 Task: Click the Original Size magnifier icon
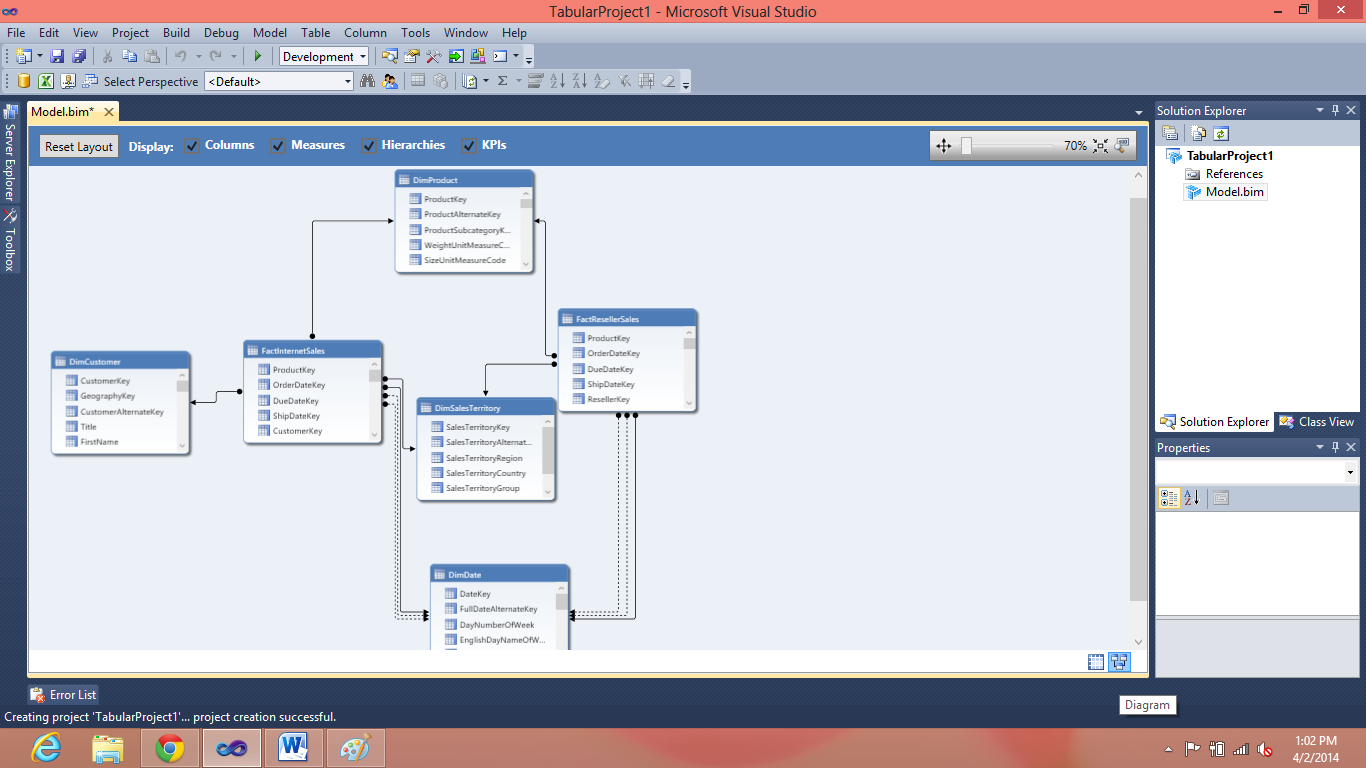point(1122,146)
